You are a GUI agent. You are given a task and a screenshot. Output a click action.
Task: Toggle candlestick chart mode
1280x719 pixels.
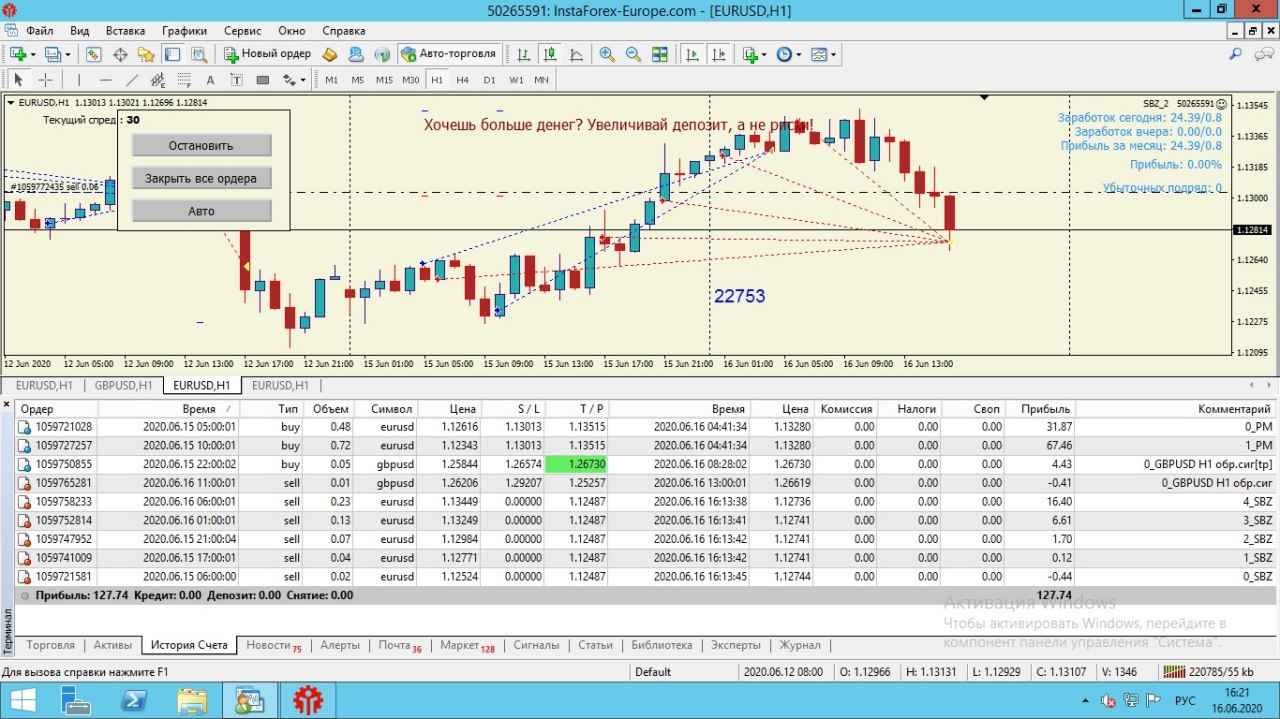549,54
